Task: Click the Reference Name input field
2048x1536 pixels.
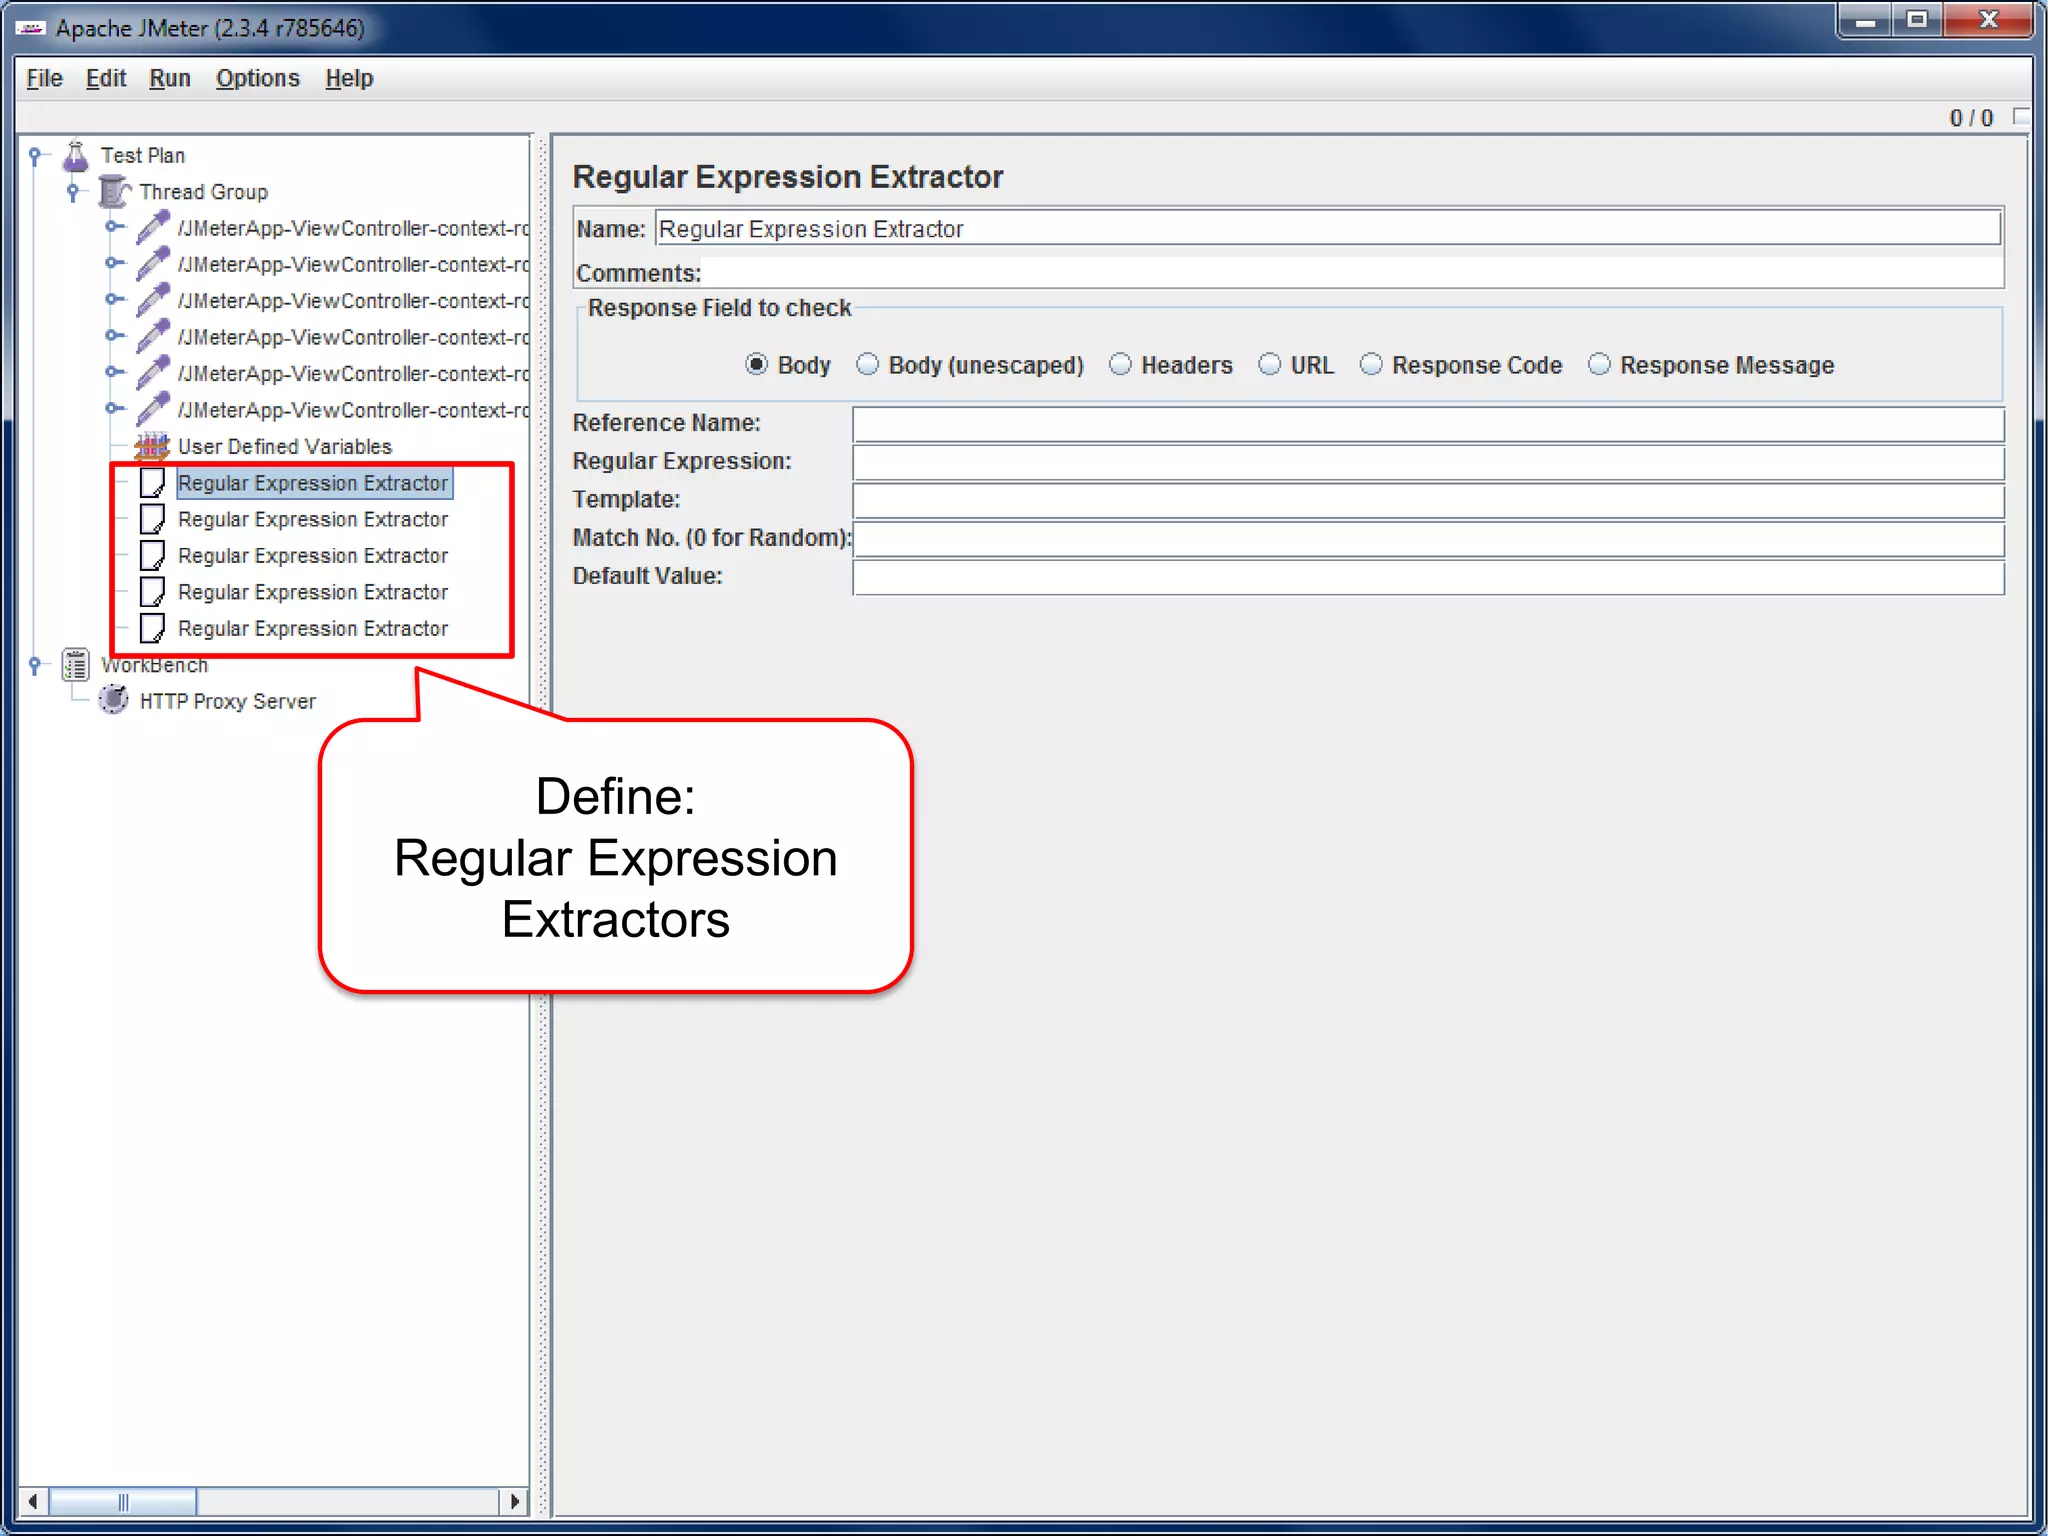Action: (1428, 424)
